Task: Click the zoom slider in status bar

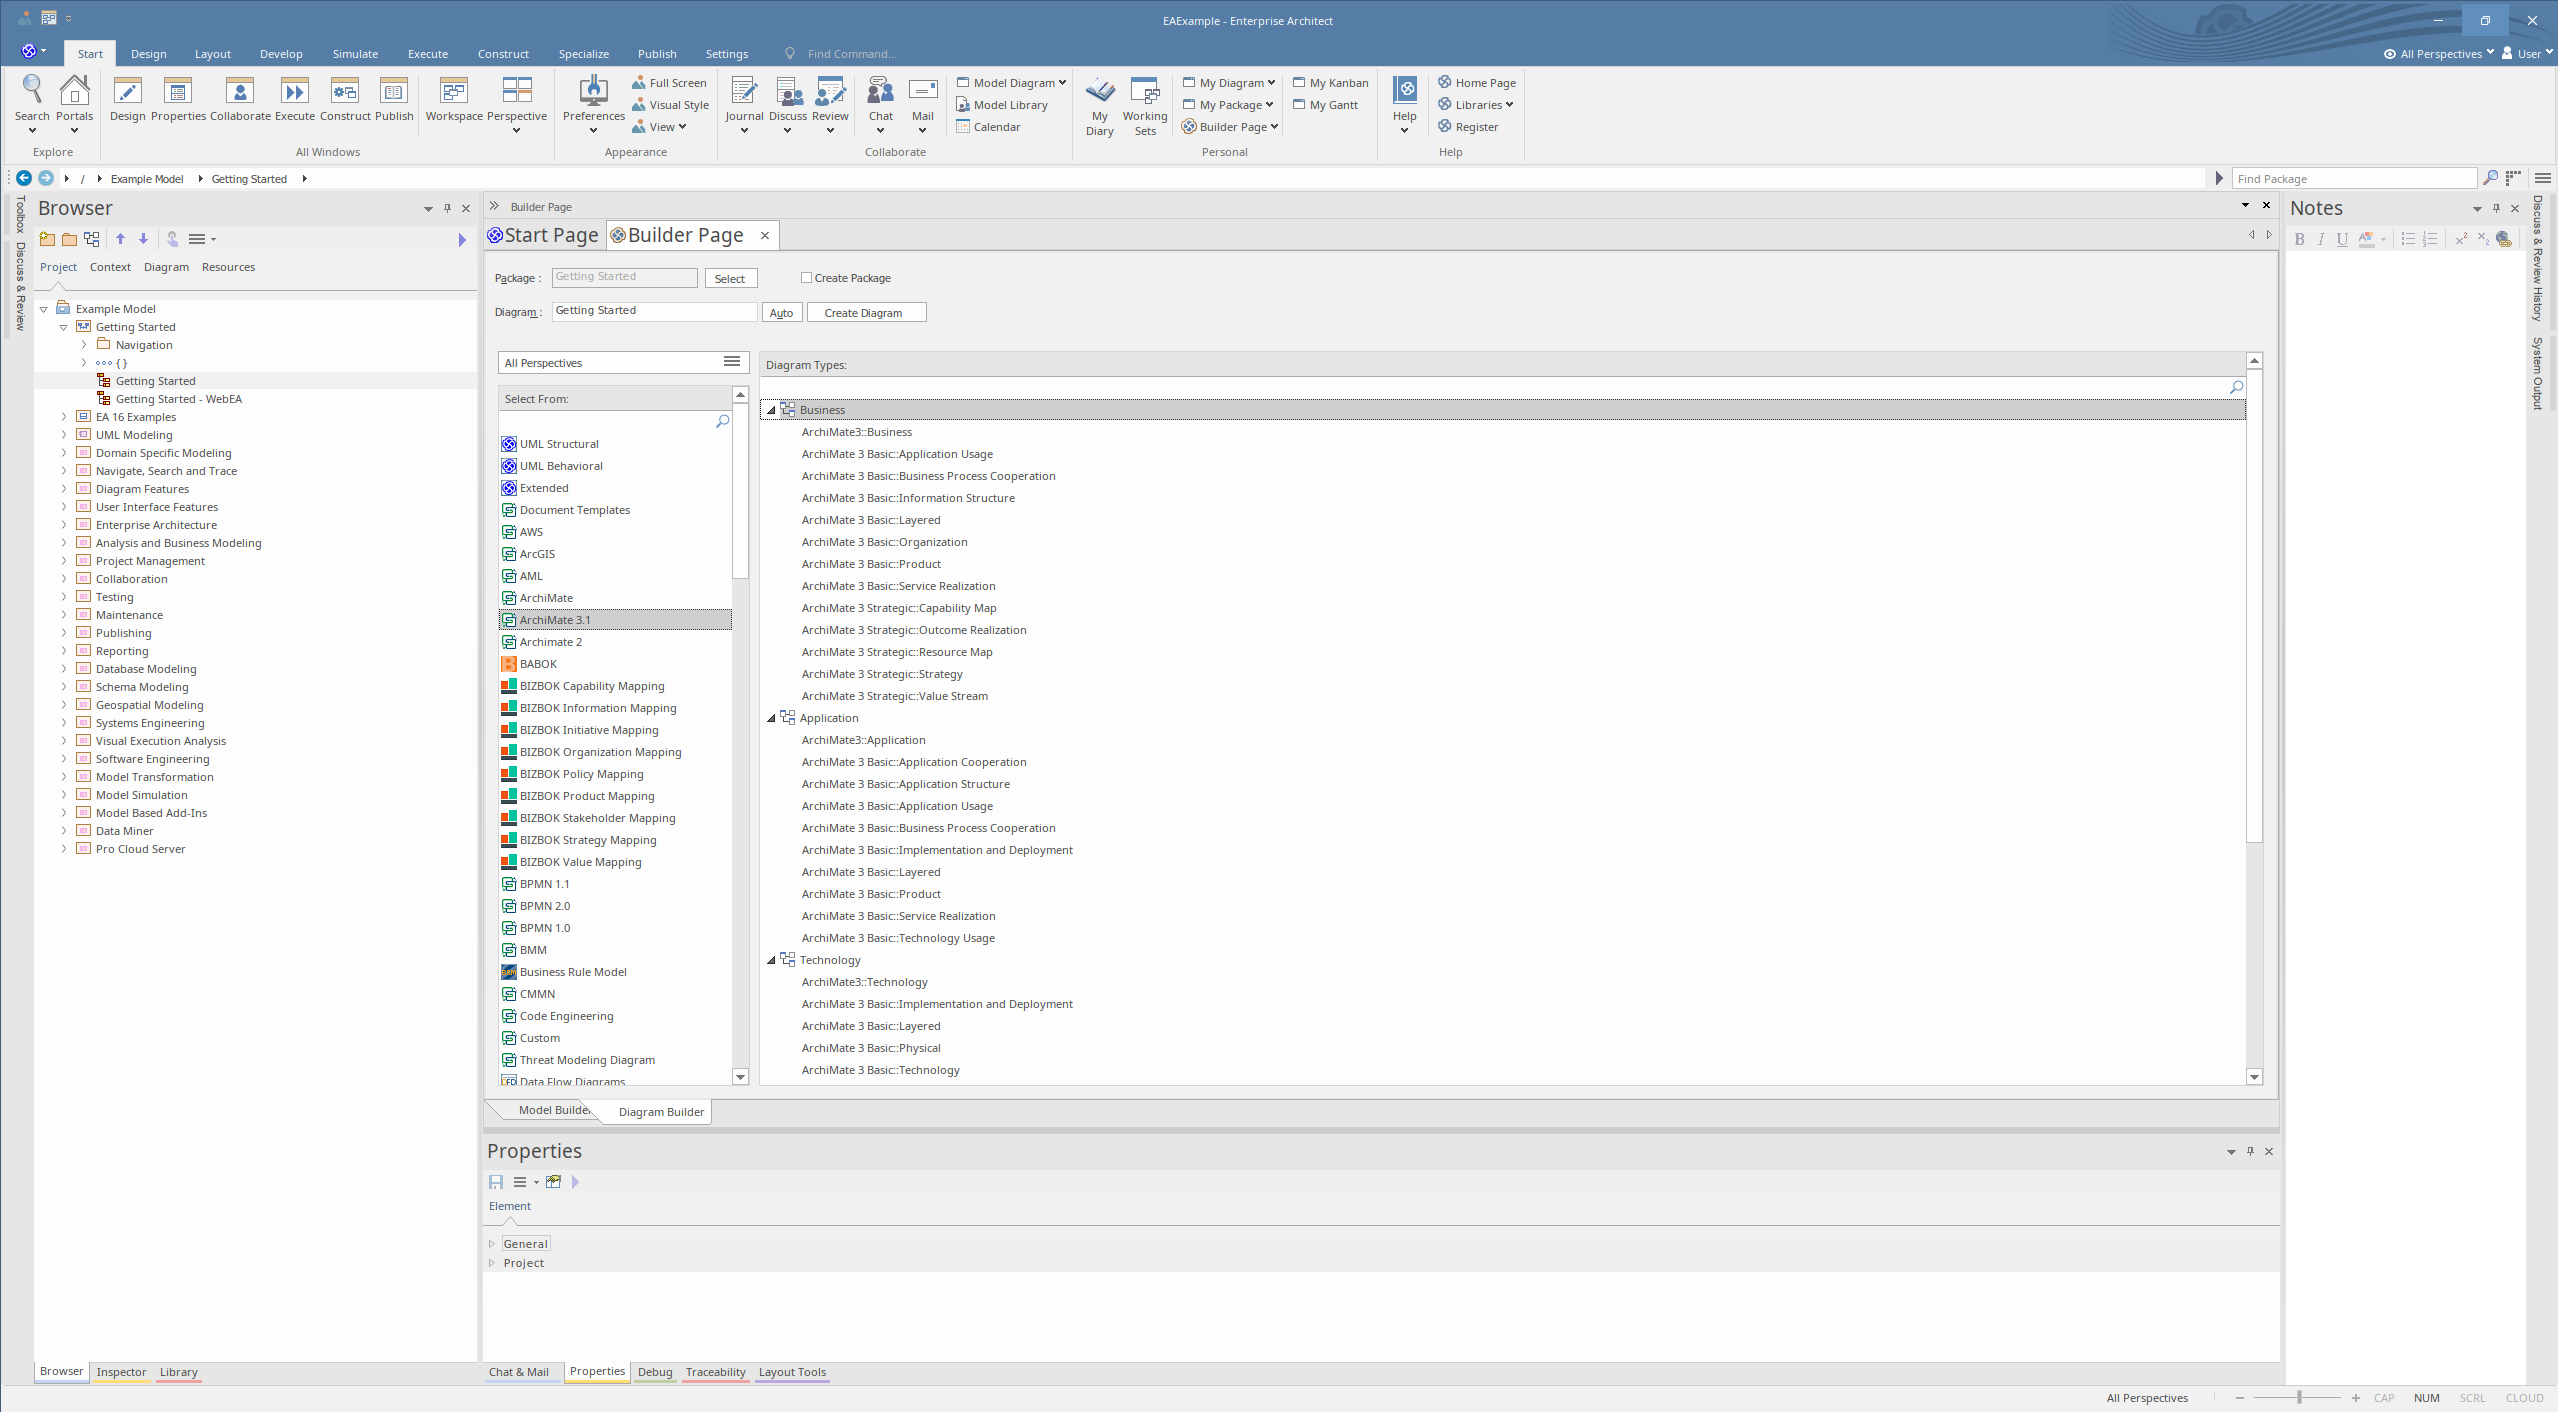Action: pyautogui.click(x=2298, y=1397)
